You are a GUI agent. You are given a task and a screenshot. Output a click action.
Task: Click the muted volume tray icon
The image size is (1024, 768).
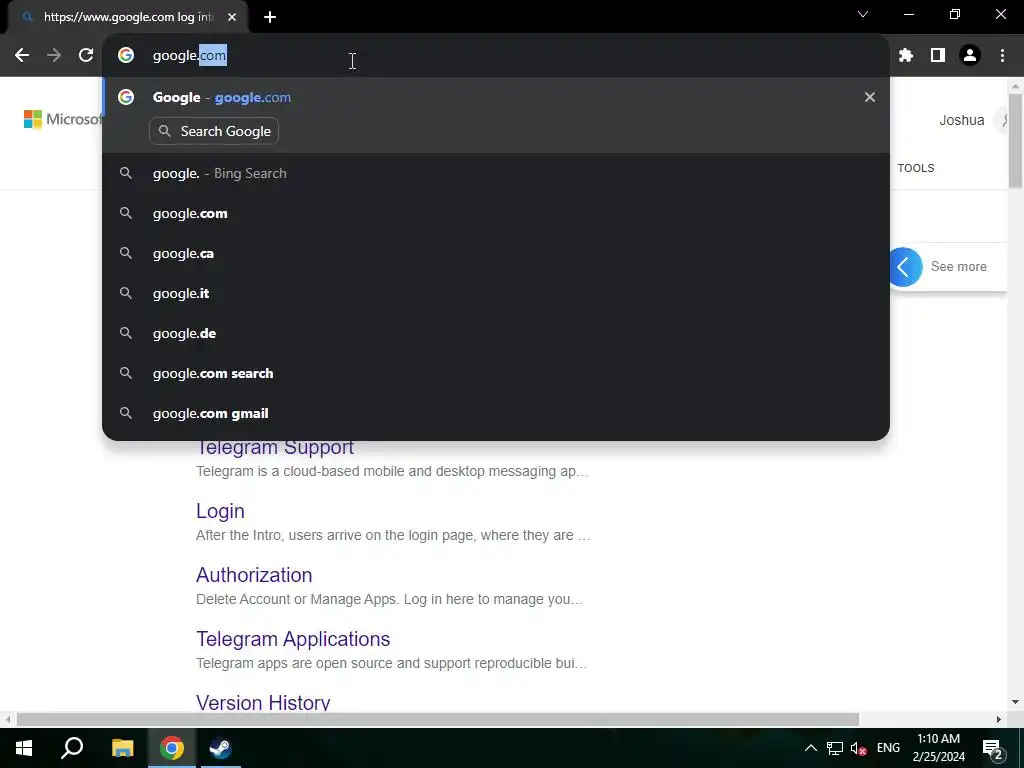[858, 748]
